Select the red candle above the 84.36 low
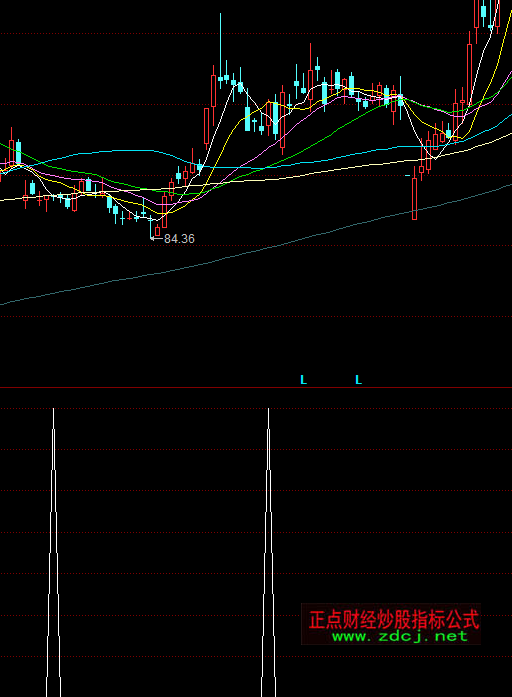512x697 pixels. tap(157, 231)
